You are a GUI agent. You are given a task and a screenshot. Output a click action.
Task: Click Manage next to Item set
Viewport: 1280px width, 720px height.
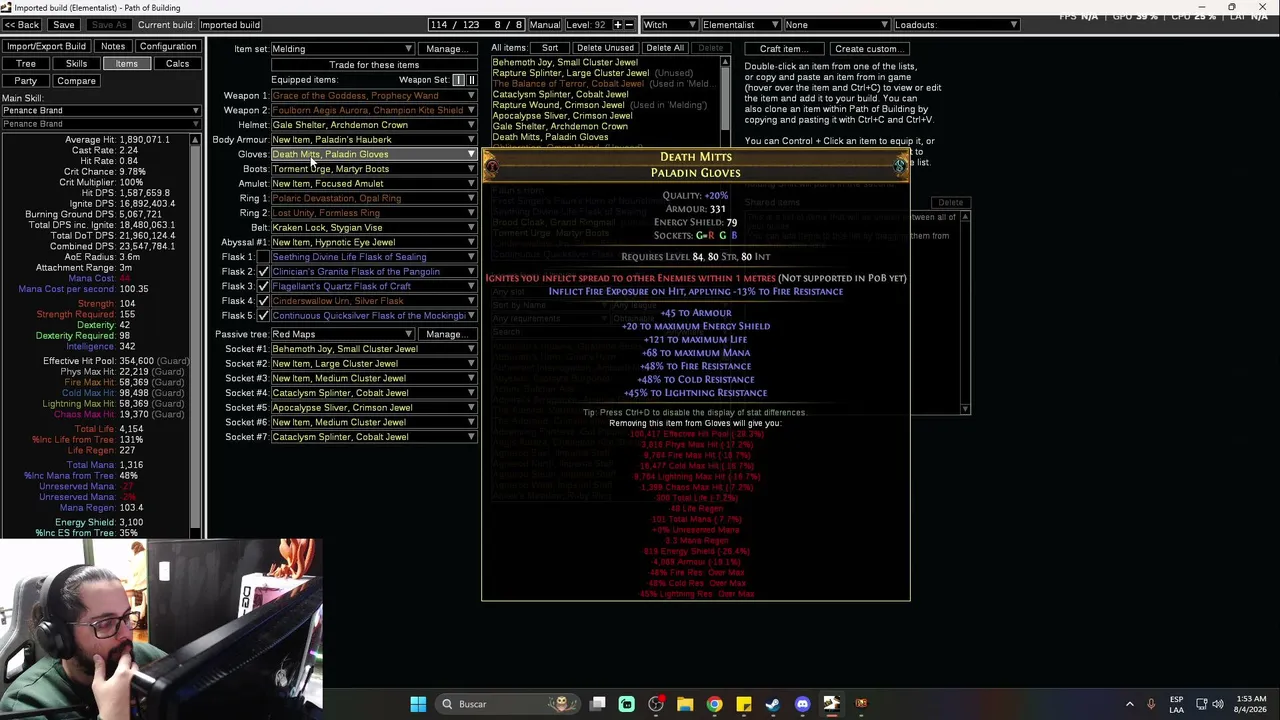click(x=446, y=49)
